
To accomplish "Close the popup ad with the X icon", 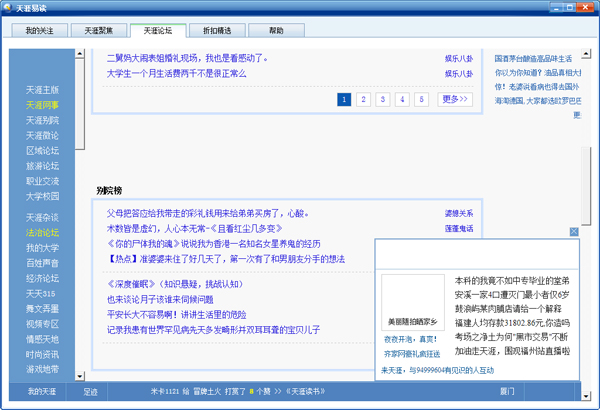I will point(574,231).
